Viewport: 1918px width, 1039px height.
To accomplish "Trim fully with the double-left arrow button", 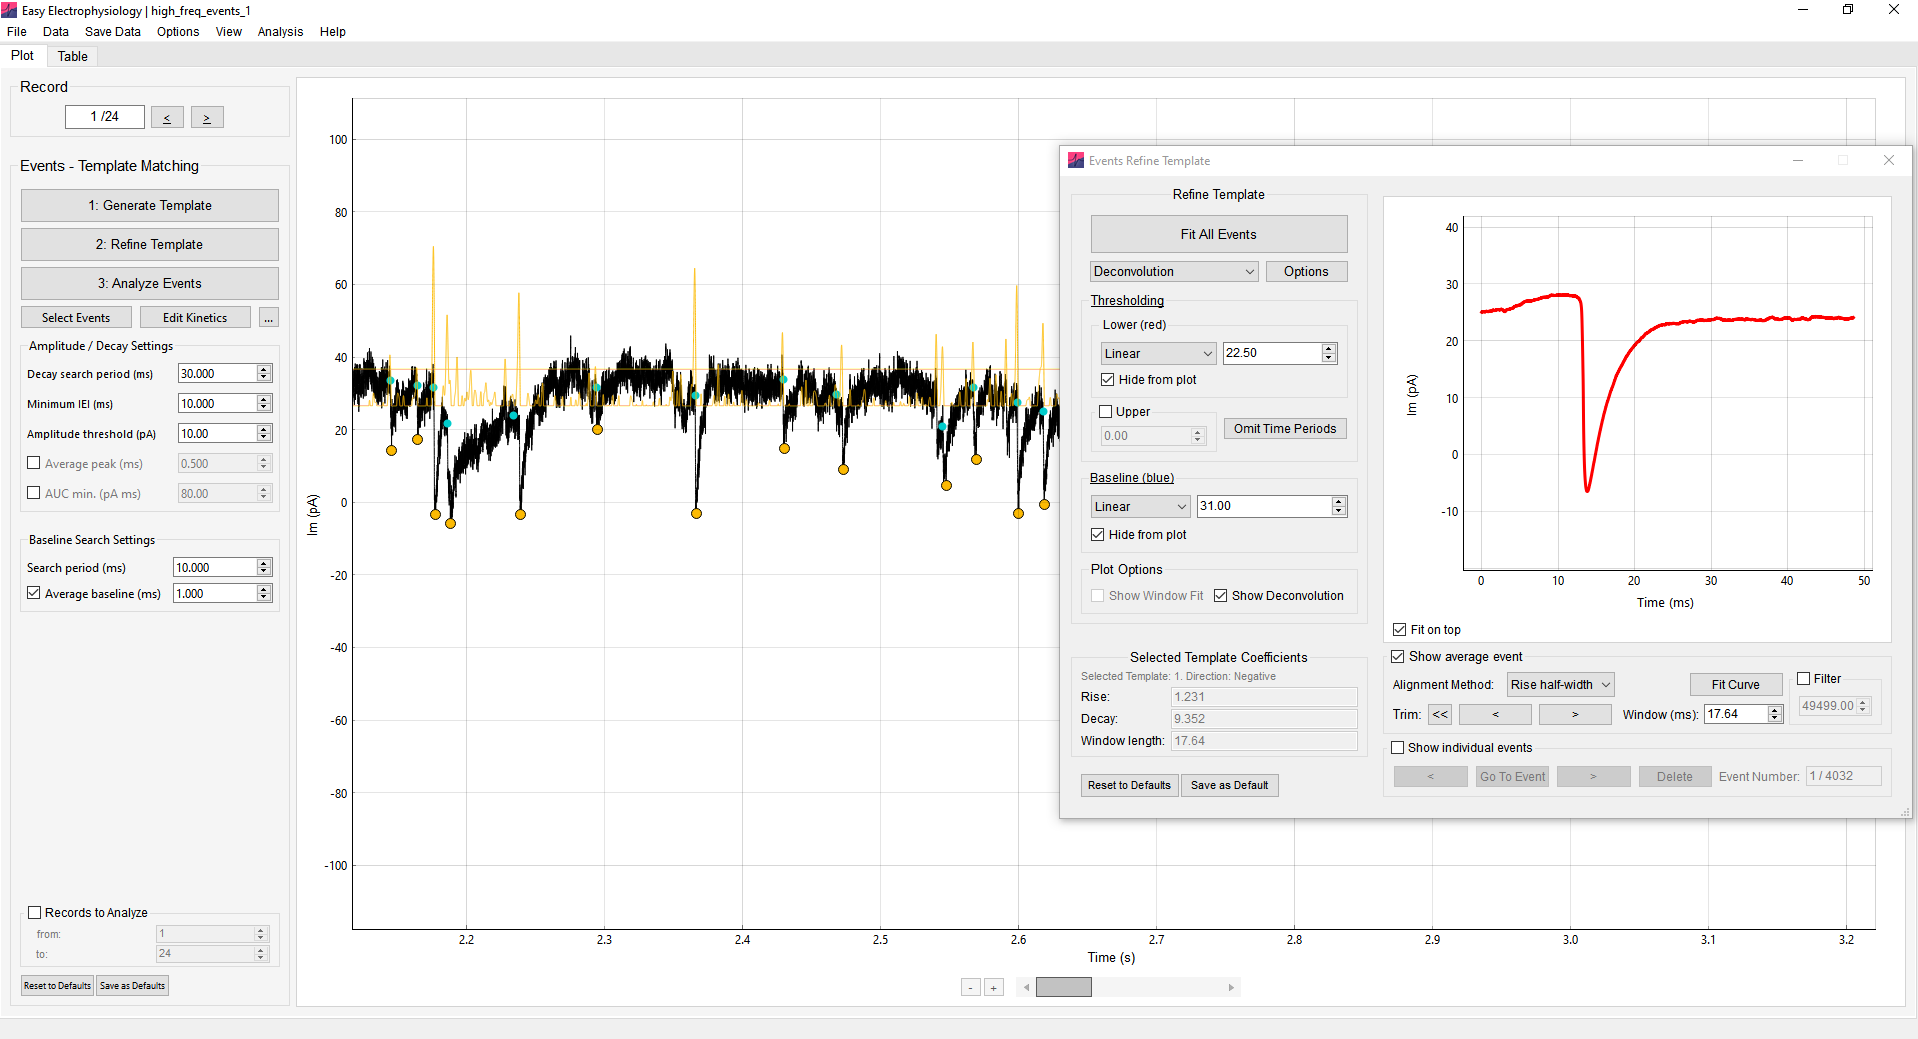I will pyautogui.click(x=1440, y=715).
